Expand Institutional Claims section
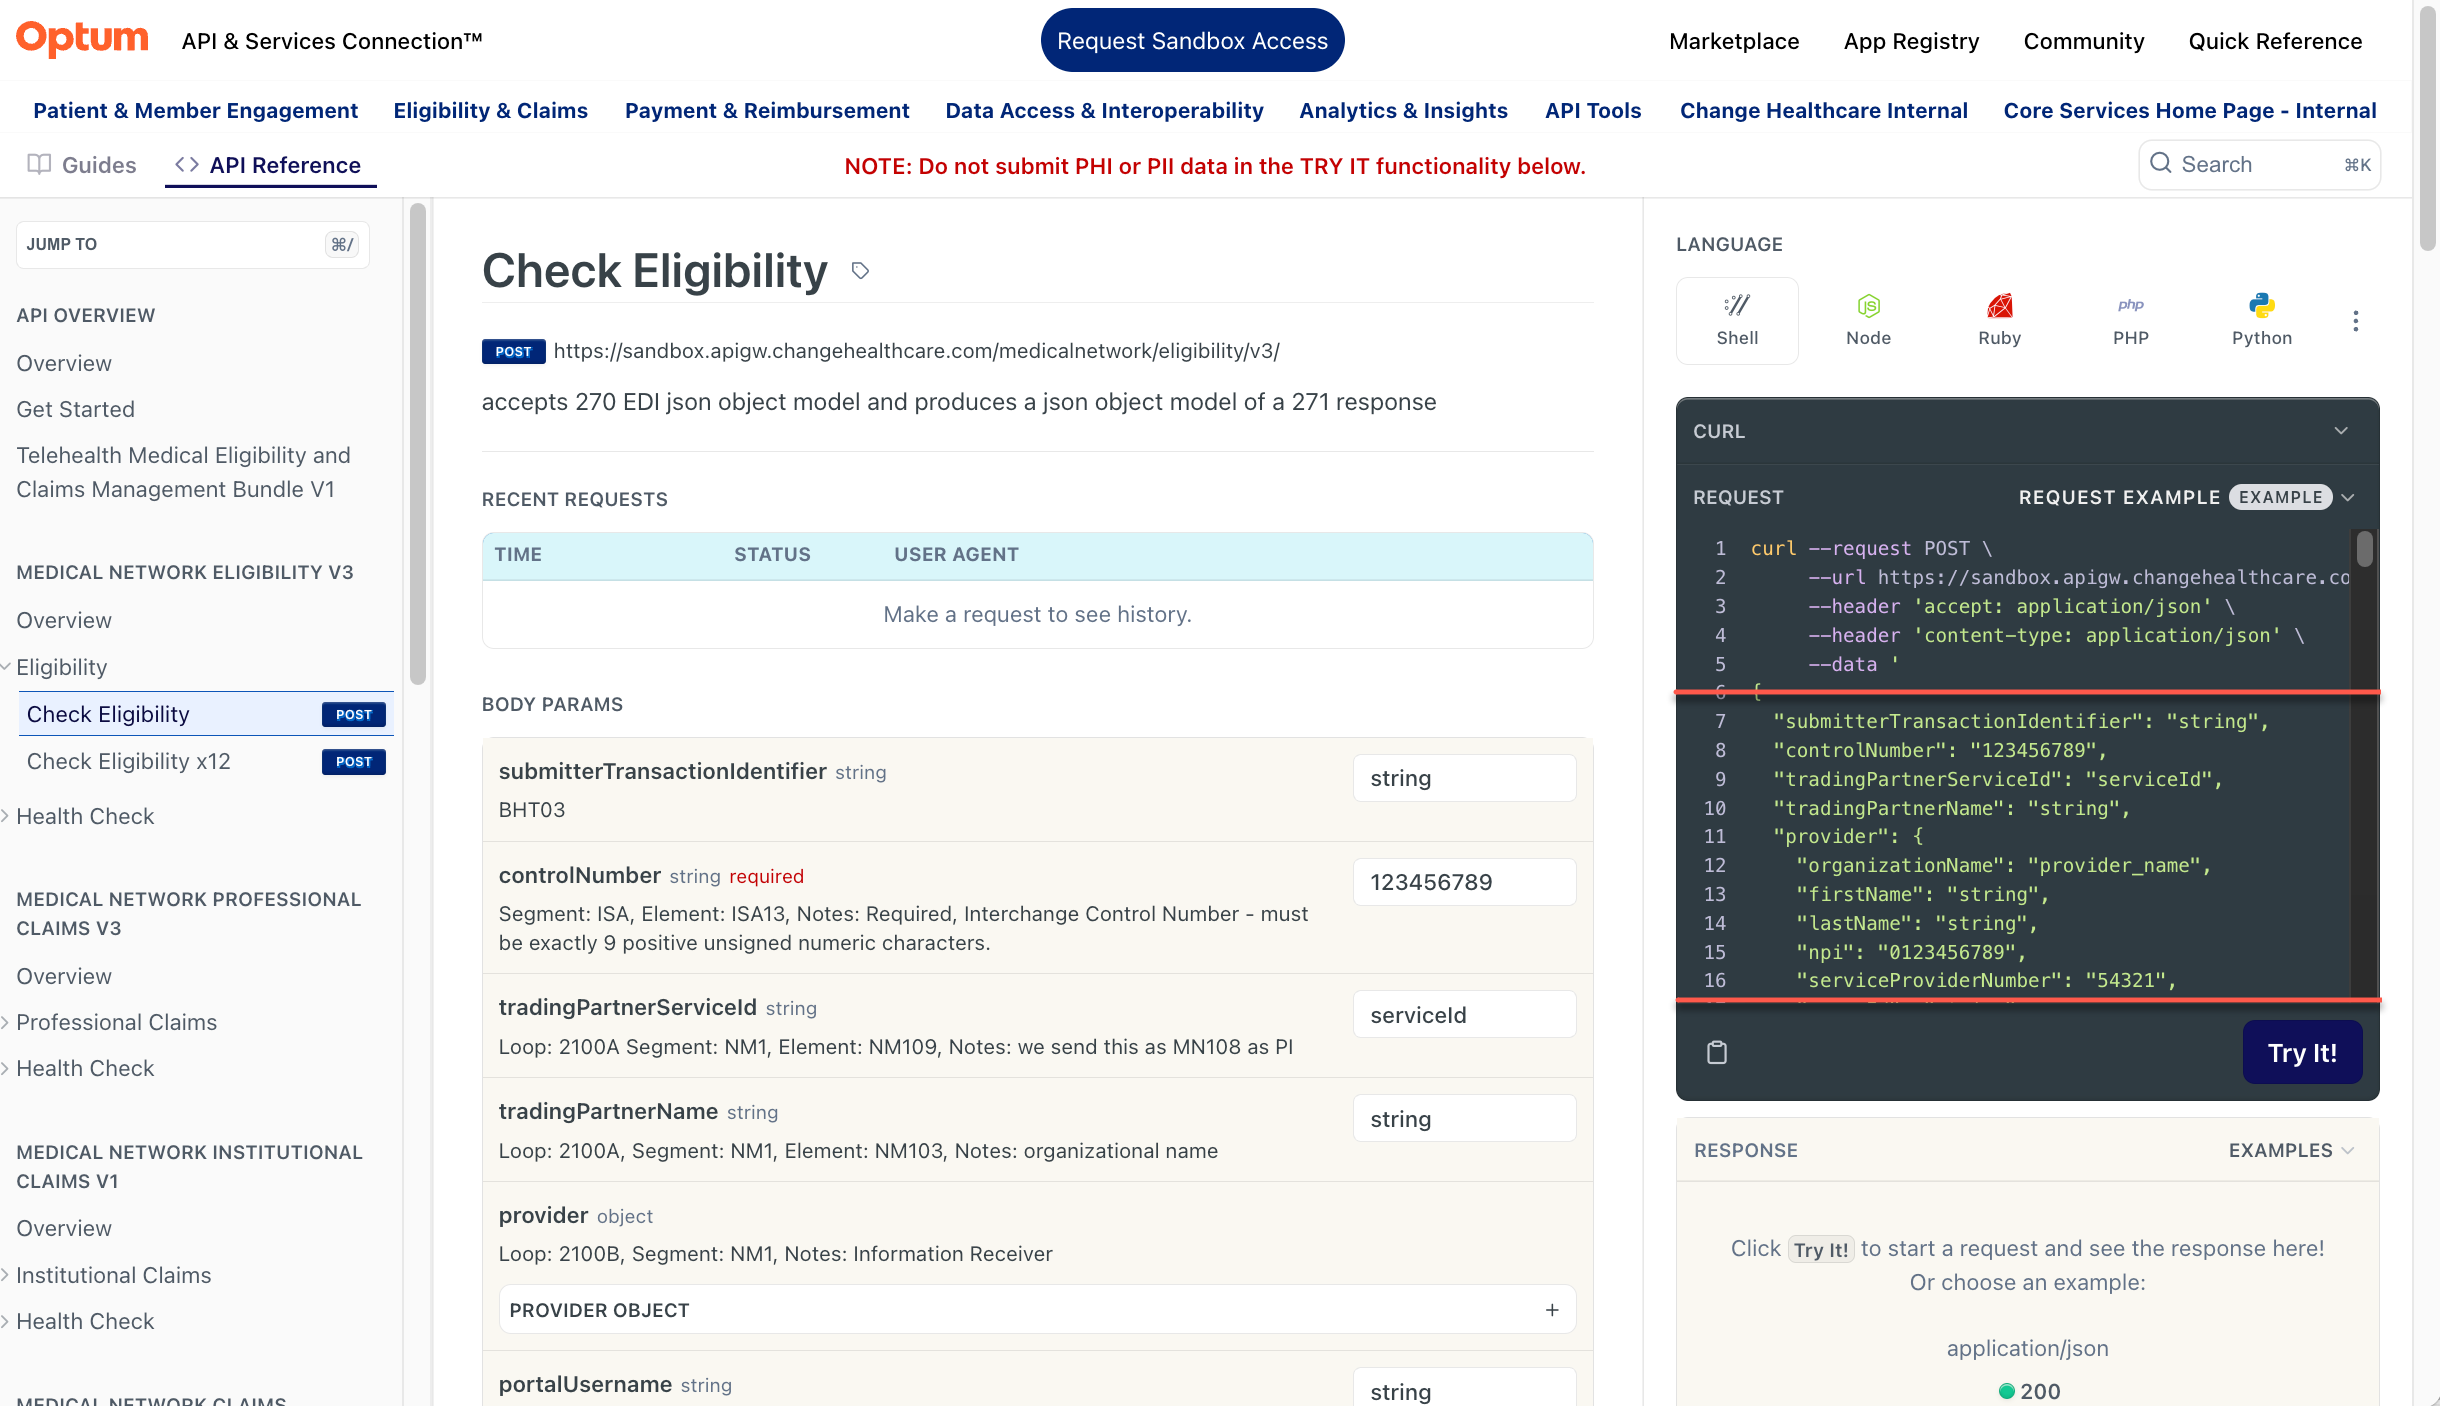The image size is (2440, 1406). tap(6, 1275)
